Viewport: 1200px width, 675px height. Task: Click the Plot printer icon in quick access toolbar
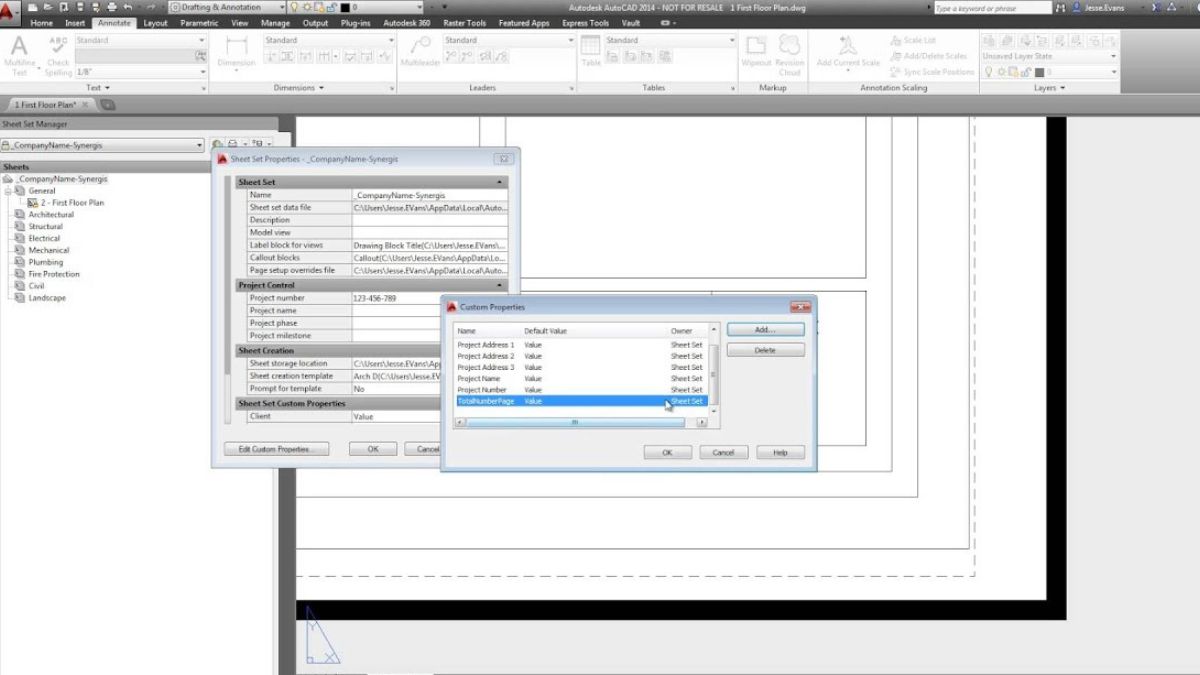pos(111,7)
